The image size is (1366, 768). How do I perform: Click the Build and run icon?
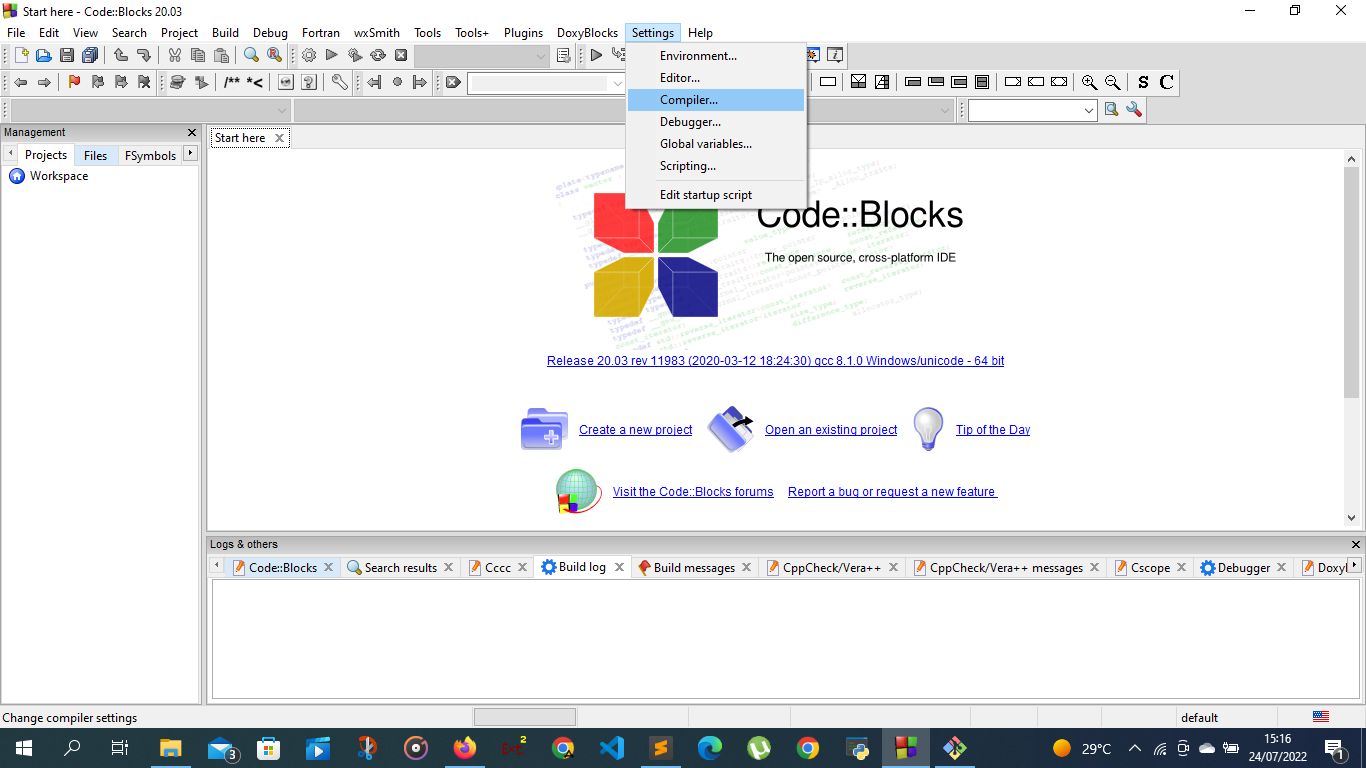coord(355,55)
